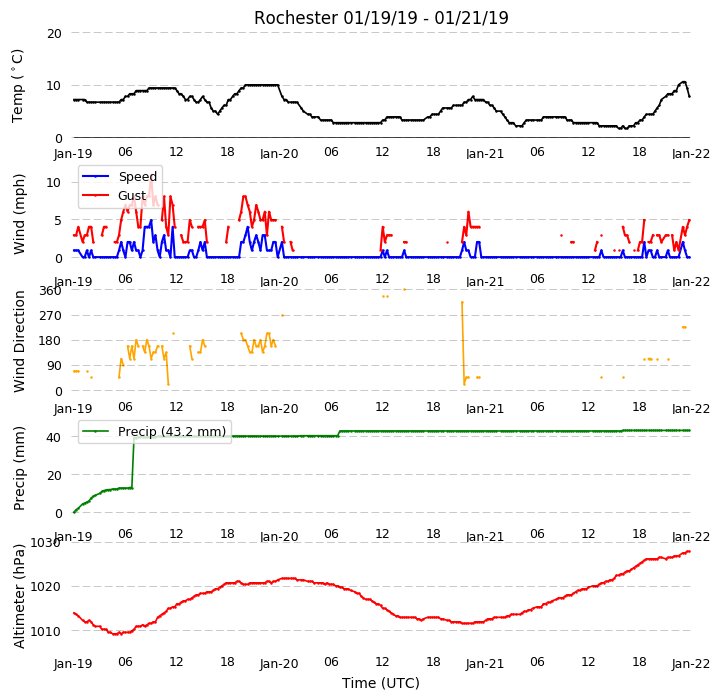Click the Temp (°C) axis label

(17, 86)
